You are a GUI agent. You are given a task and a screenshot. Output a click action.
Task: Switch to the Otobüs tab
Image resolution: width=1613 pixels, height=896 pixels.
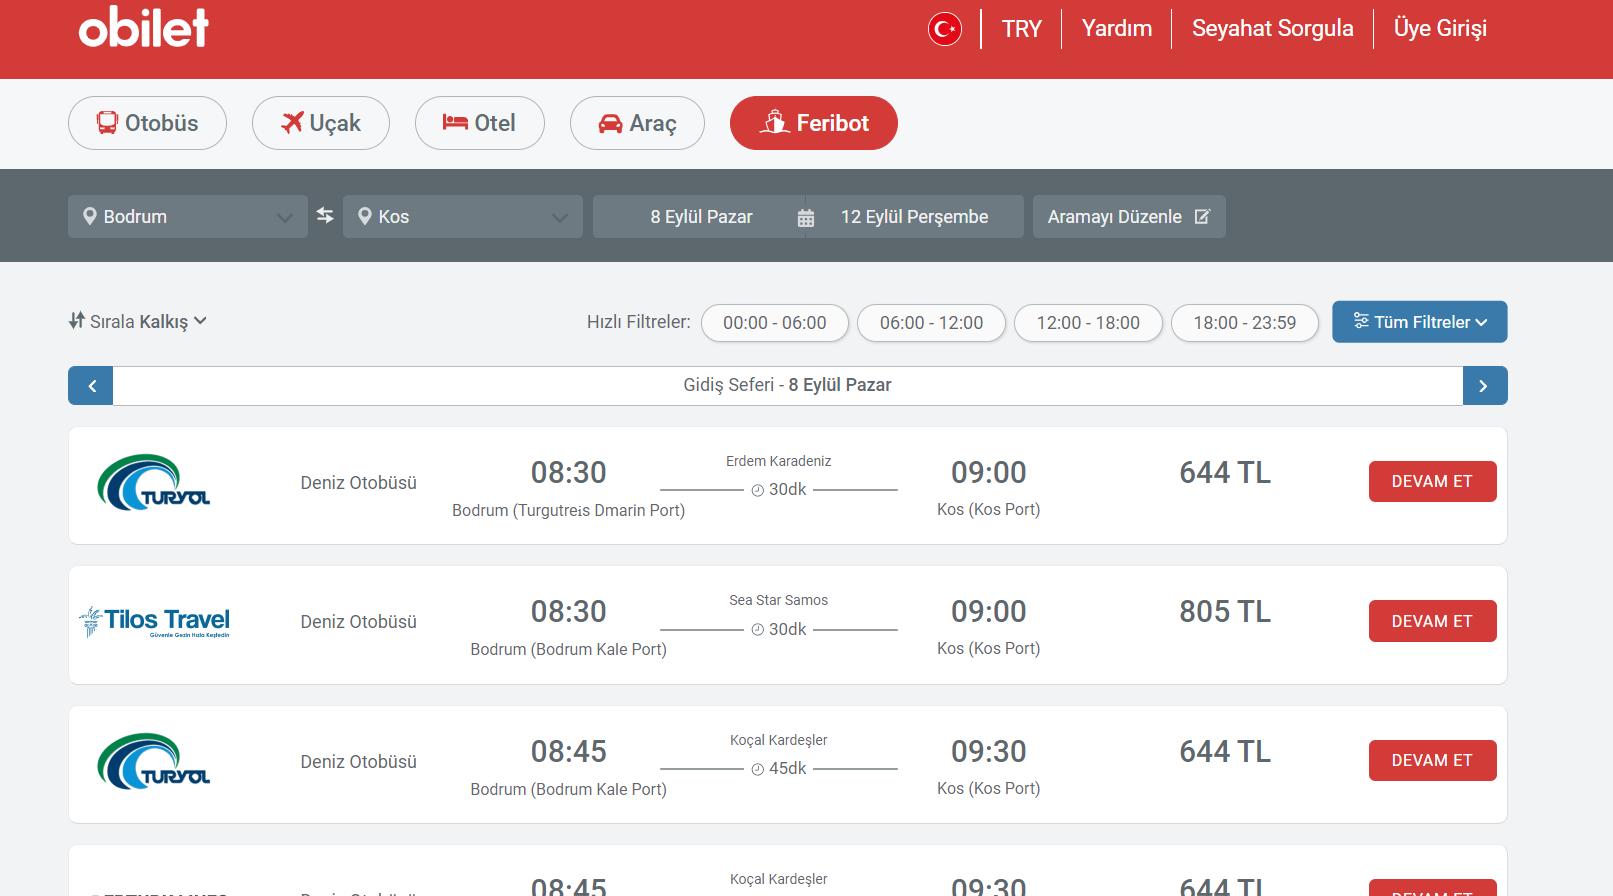pos(147,123)
